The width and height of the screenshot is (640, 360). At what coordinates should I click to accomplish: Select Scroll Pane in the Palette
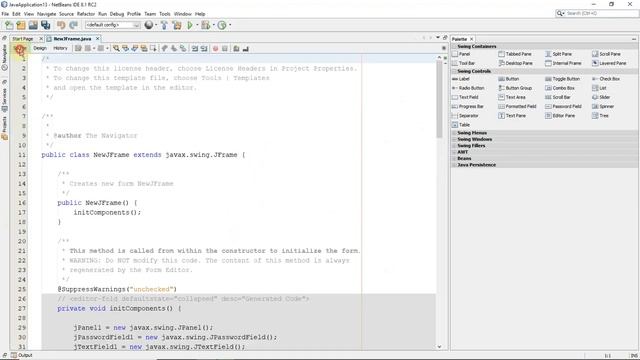606,54
